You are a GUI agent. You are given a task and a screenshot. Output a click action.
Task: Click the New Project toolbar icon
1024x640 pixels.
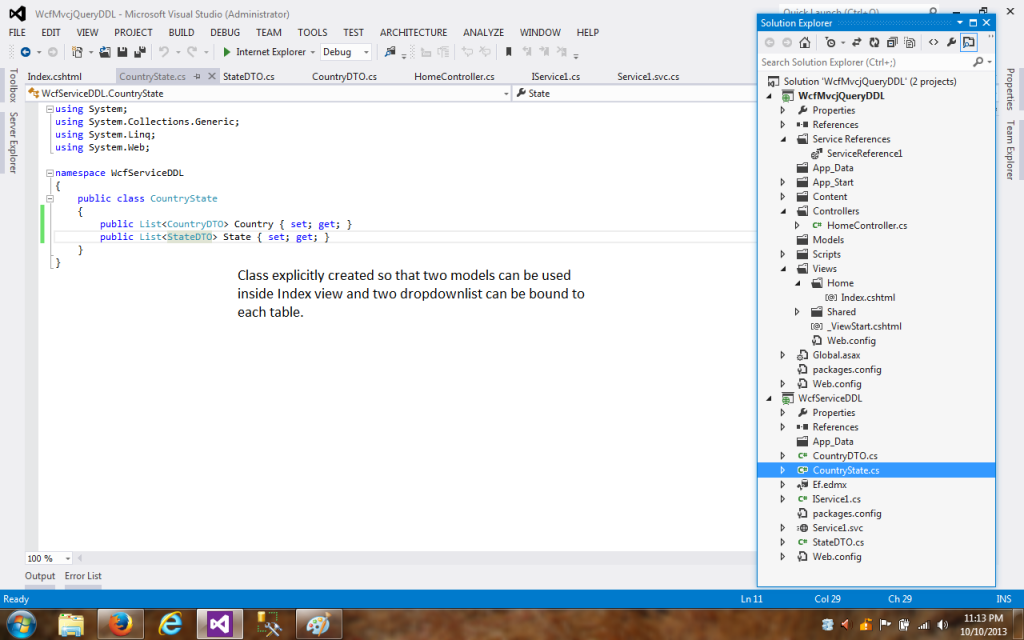(77, 52)
